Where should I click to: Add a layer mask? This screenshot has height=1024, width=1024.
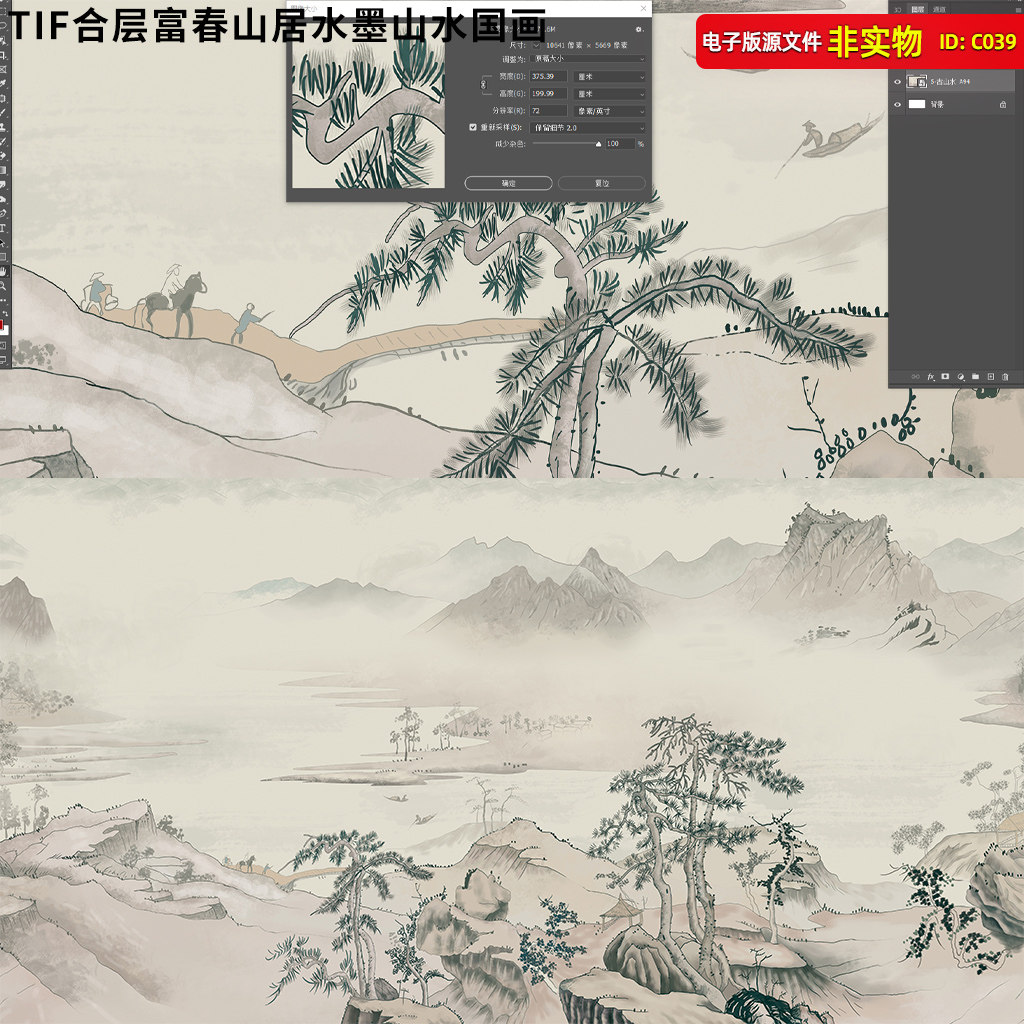point(945,377)
